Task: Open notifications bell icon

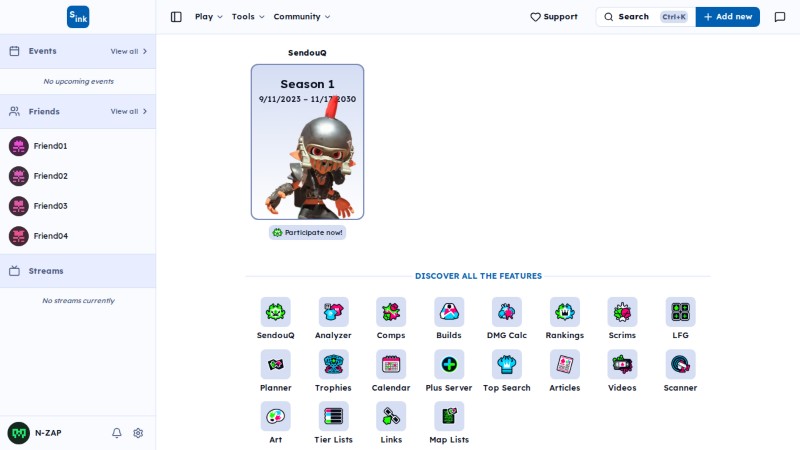Action: (117, 433)
